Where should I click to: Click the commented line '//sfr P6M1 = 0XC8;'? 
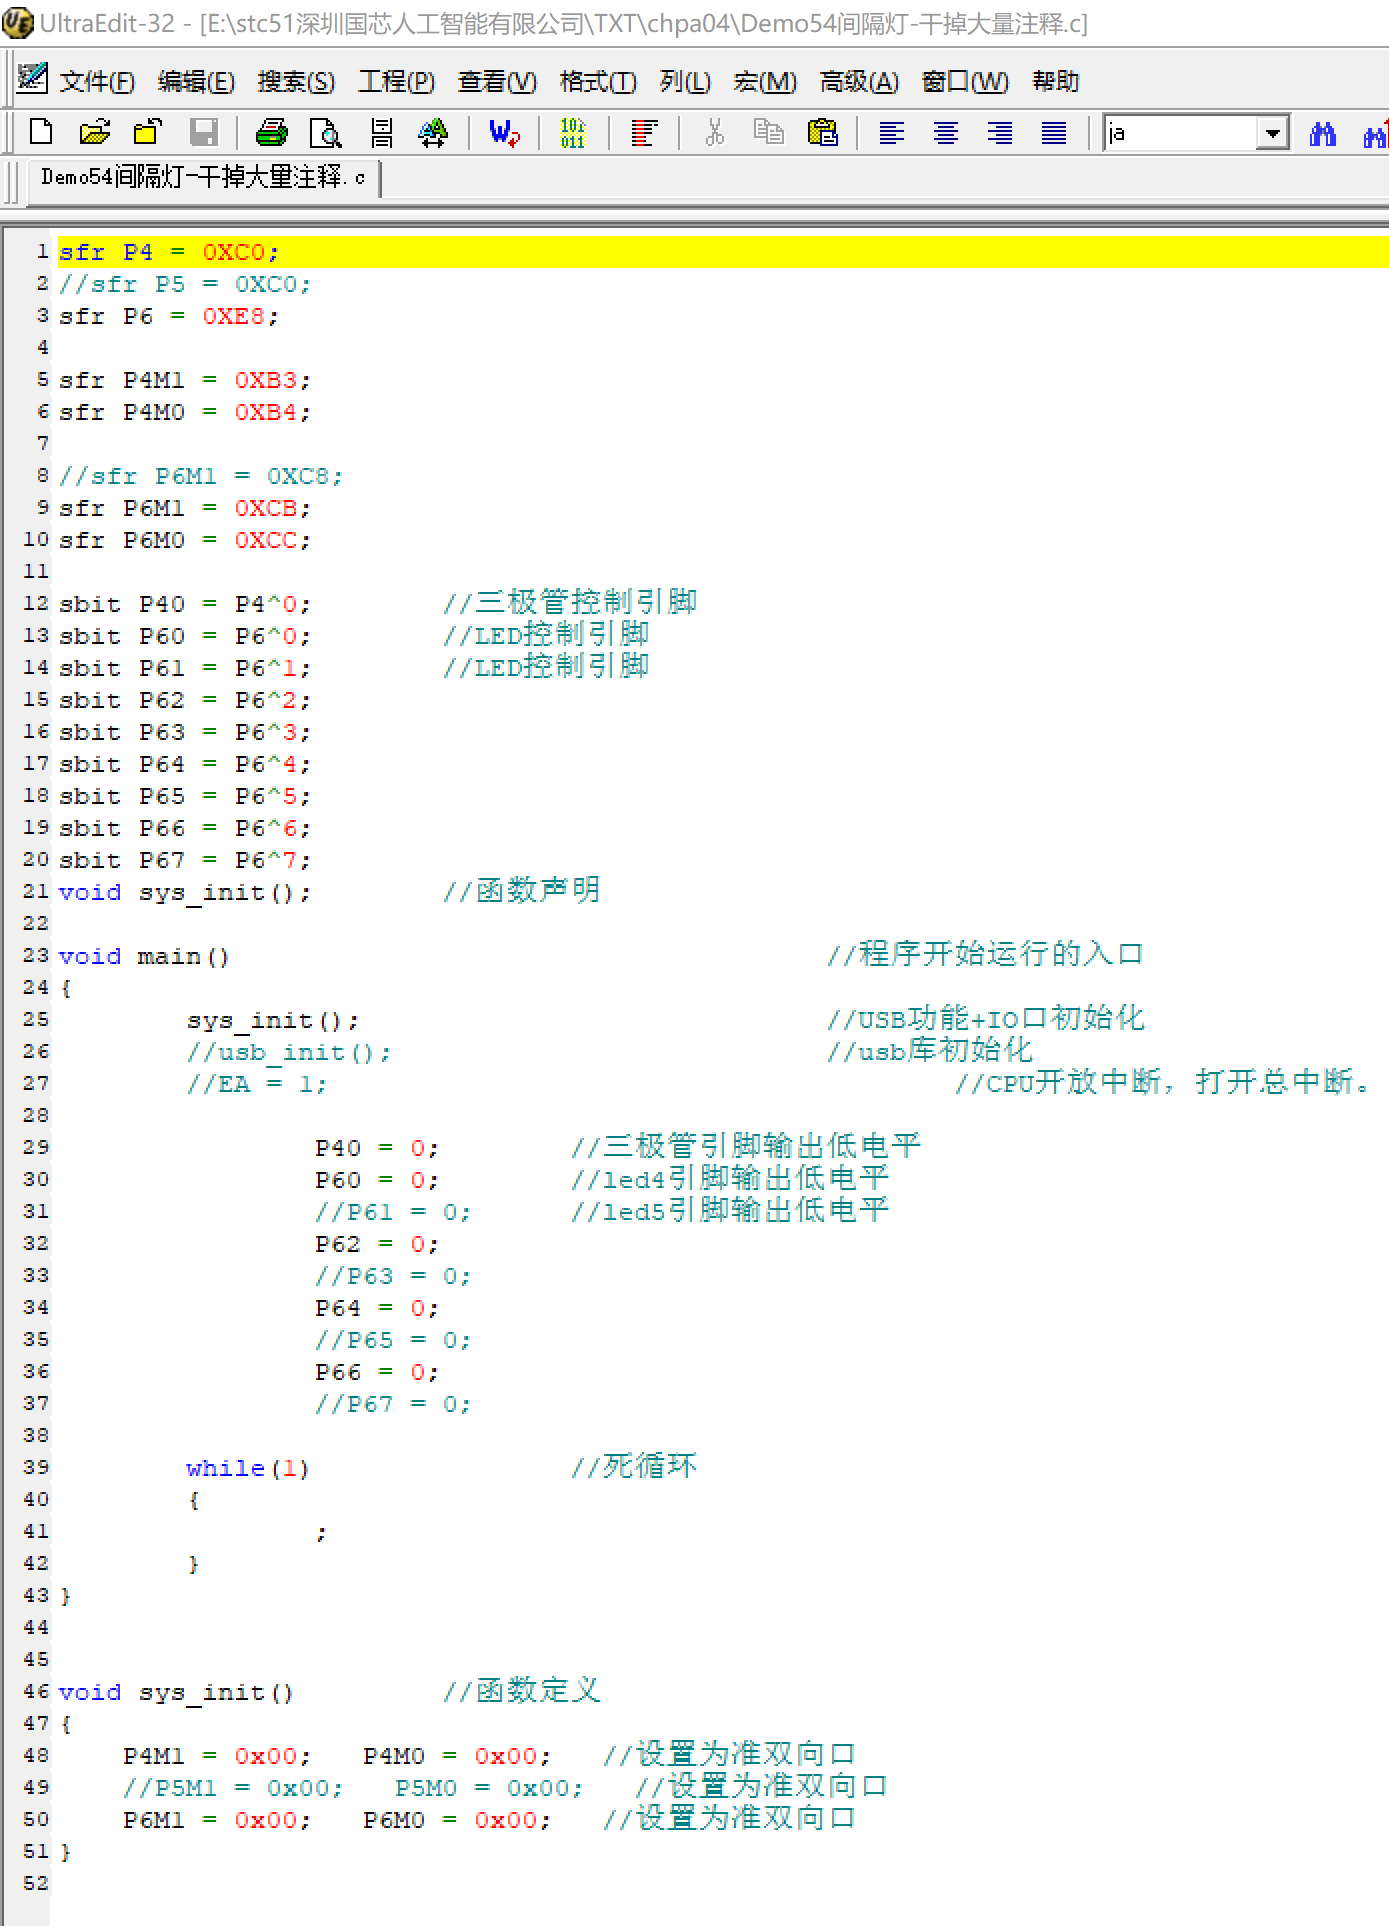pyautogui.click(x=200, y=476)
